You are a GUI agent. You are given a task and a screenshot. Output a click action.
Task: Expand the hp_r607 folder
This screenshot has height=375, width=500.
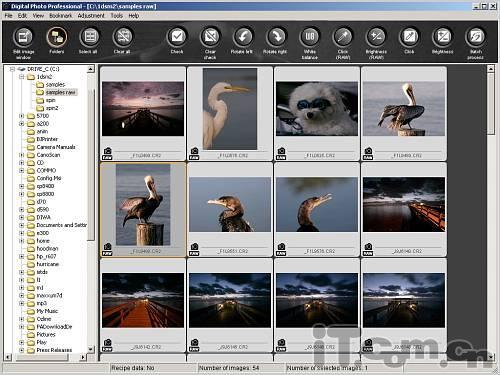[x=22, y=256]
